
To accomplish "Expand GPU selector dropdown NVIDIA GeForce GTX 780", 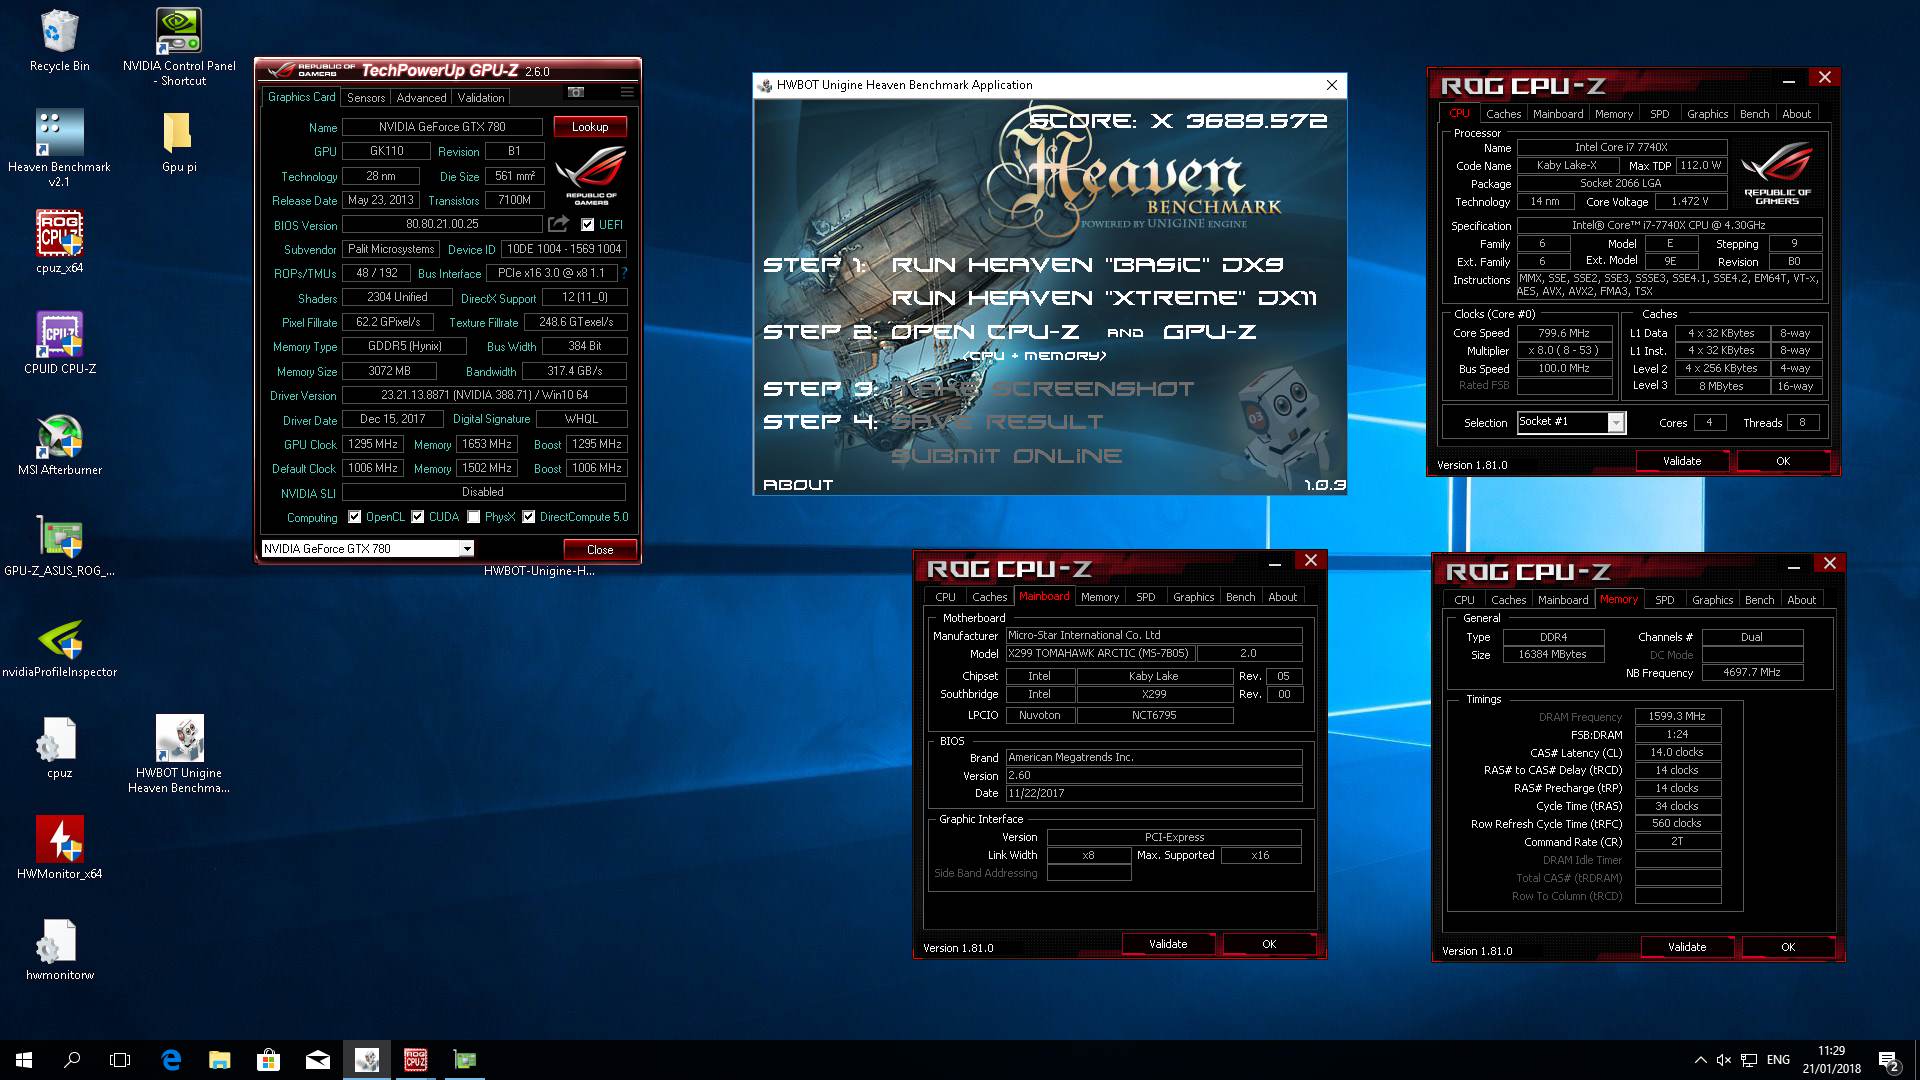I will (x=466, y=549).
